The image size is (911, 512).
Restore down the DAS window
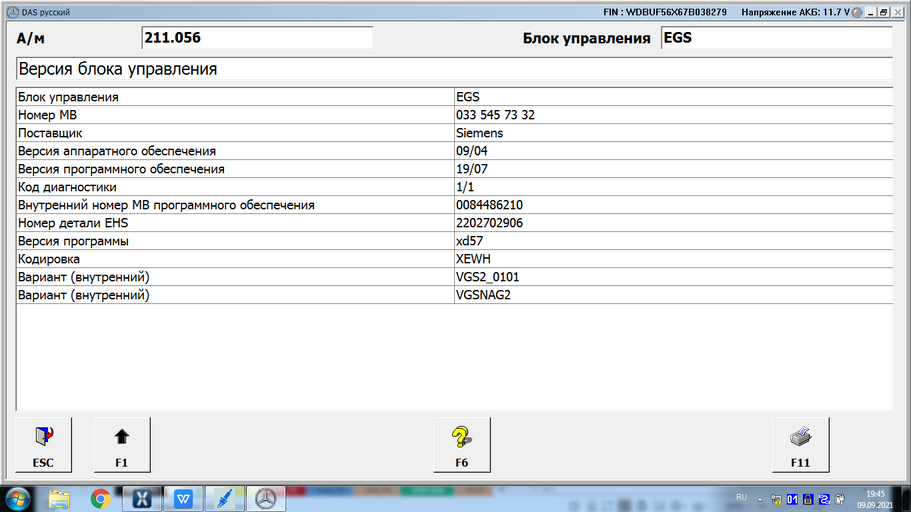pos(884,12)
